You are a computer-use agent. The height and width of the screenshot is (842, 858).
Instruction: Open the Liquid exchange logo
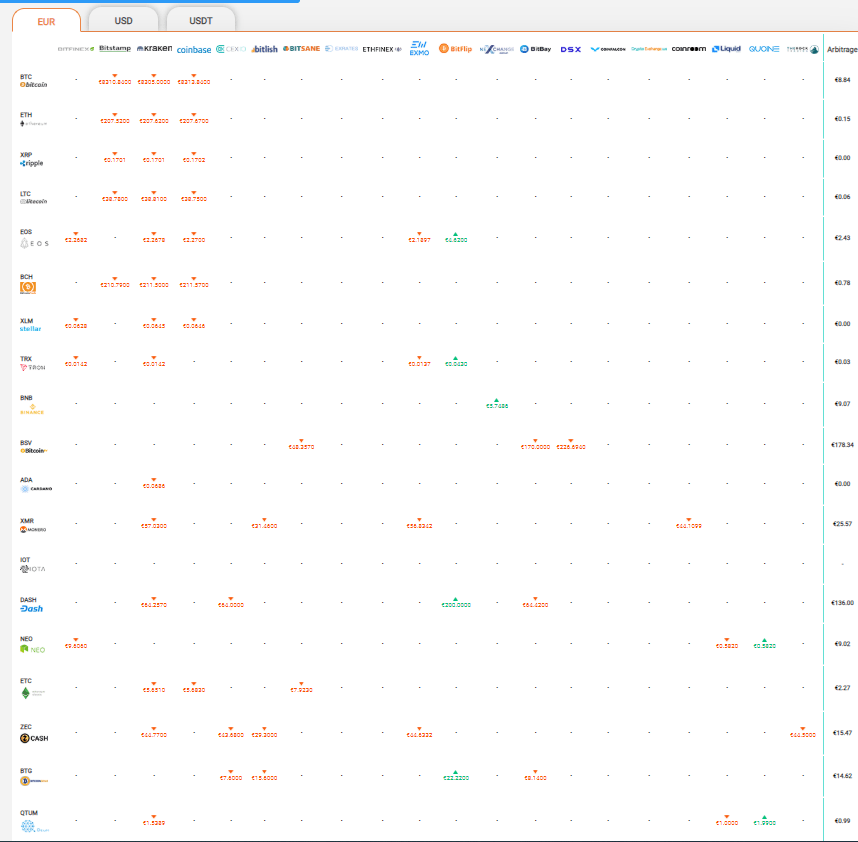[x=726, y=49]
